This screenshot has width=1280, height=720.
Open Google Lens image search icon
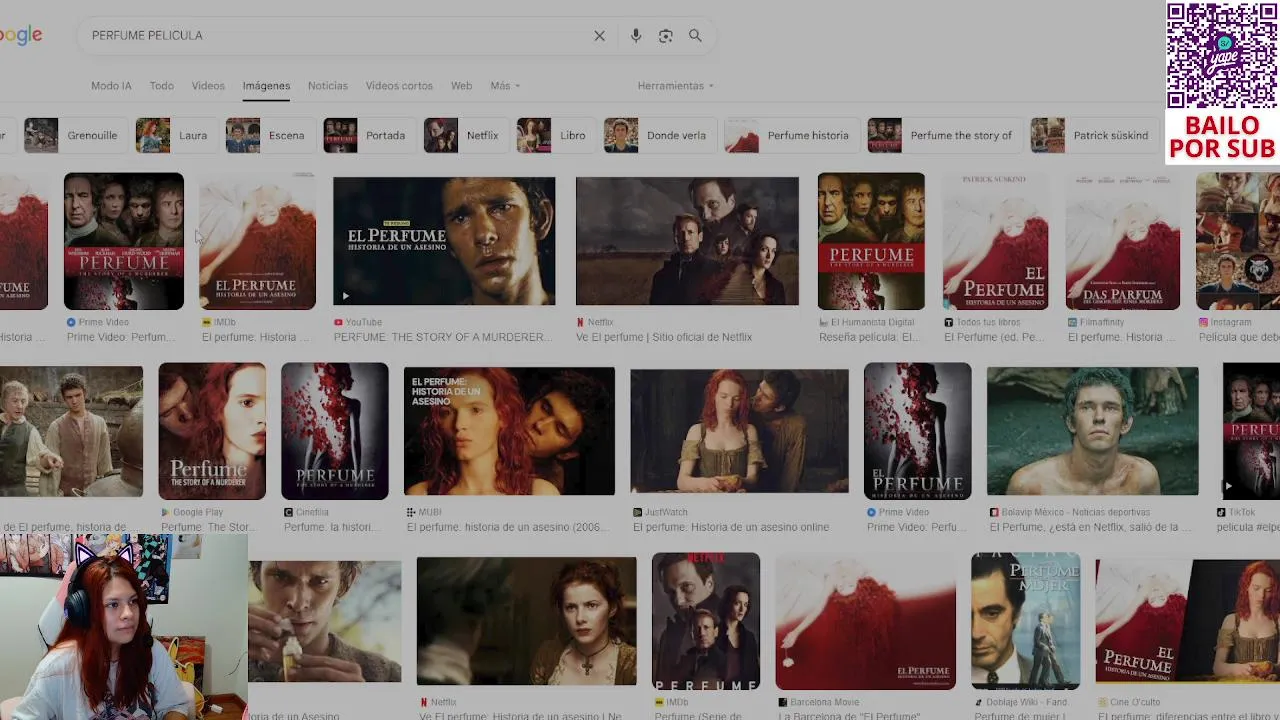point(665,36)
